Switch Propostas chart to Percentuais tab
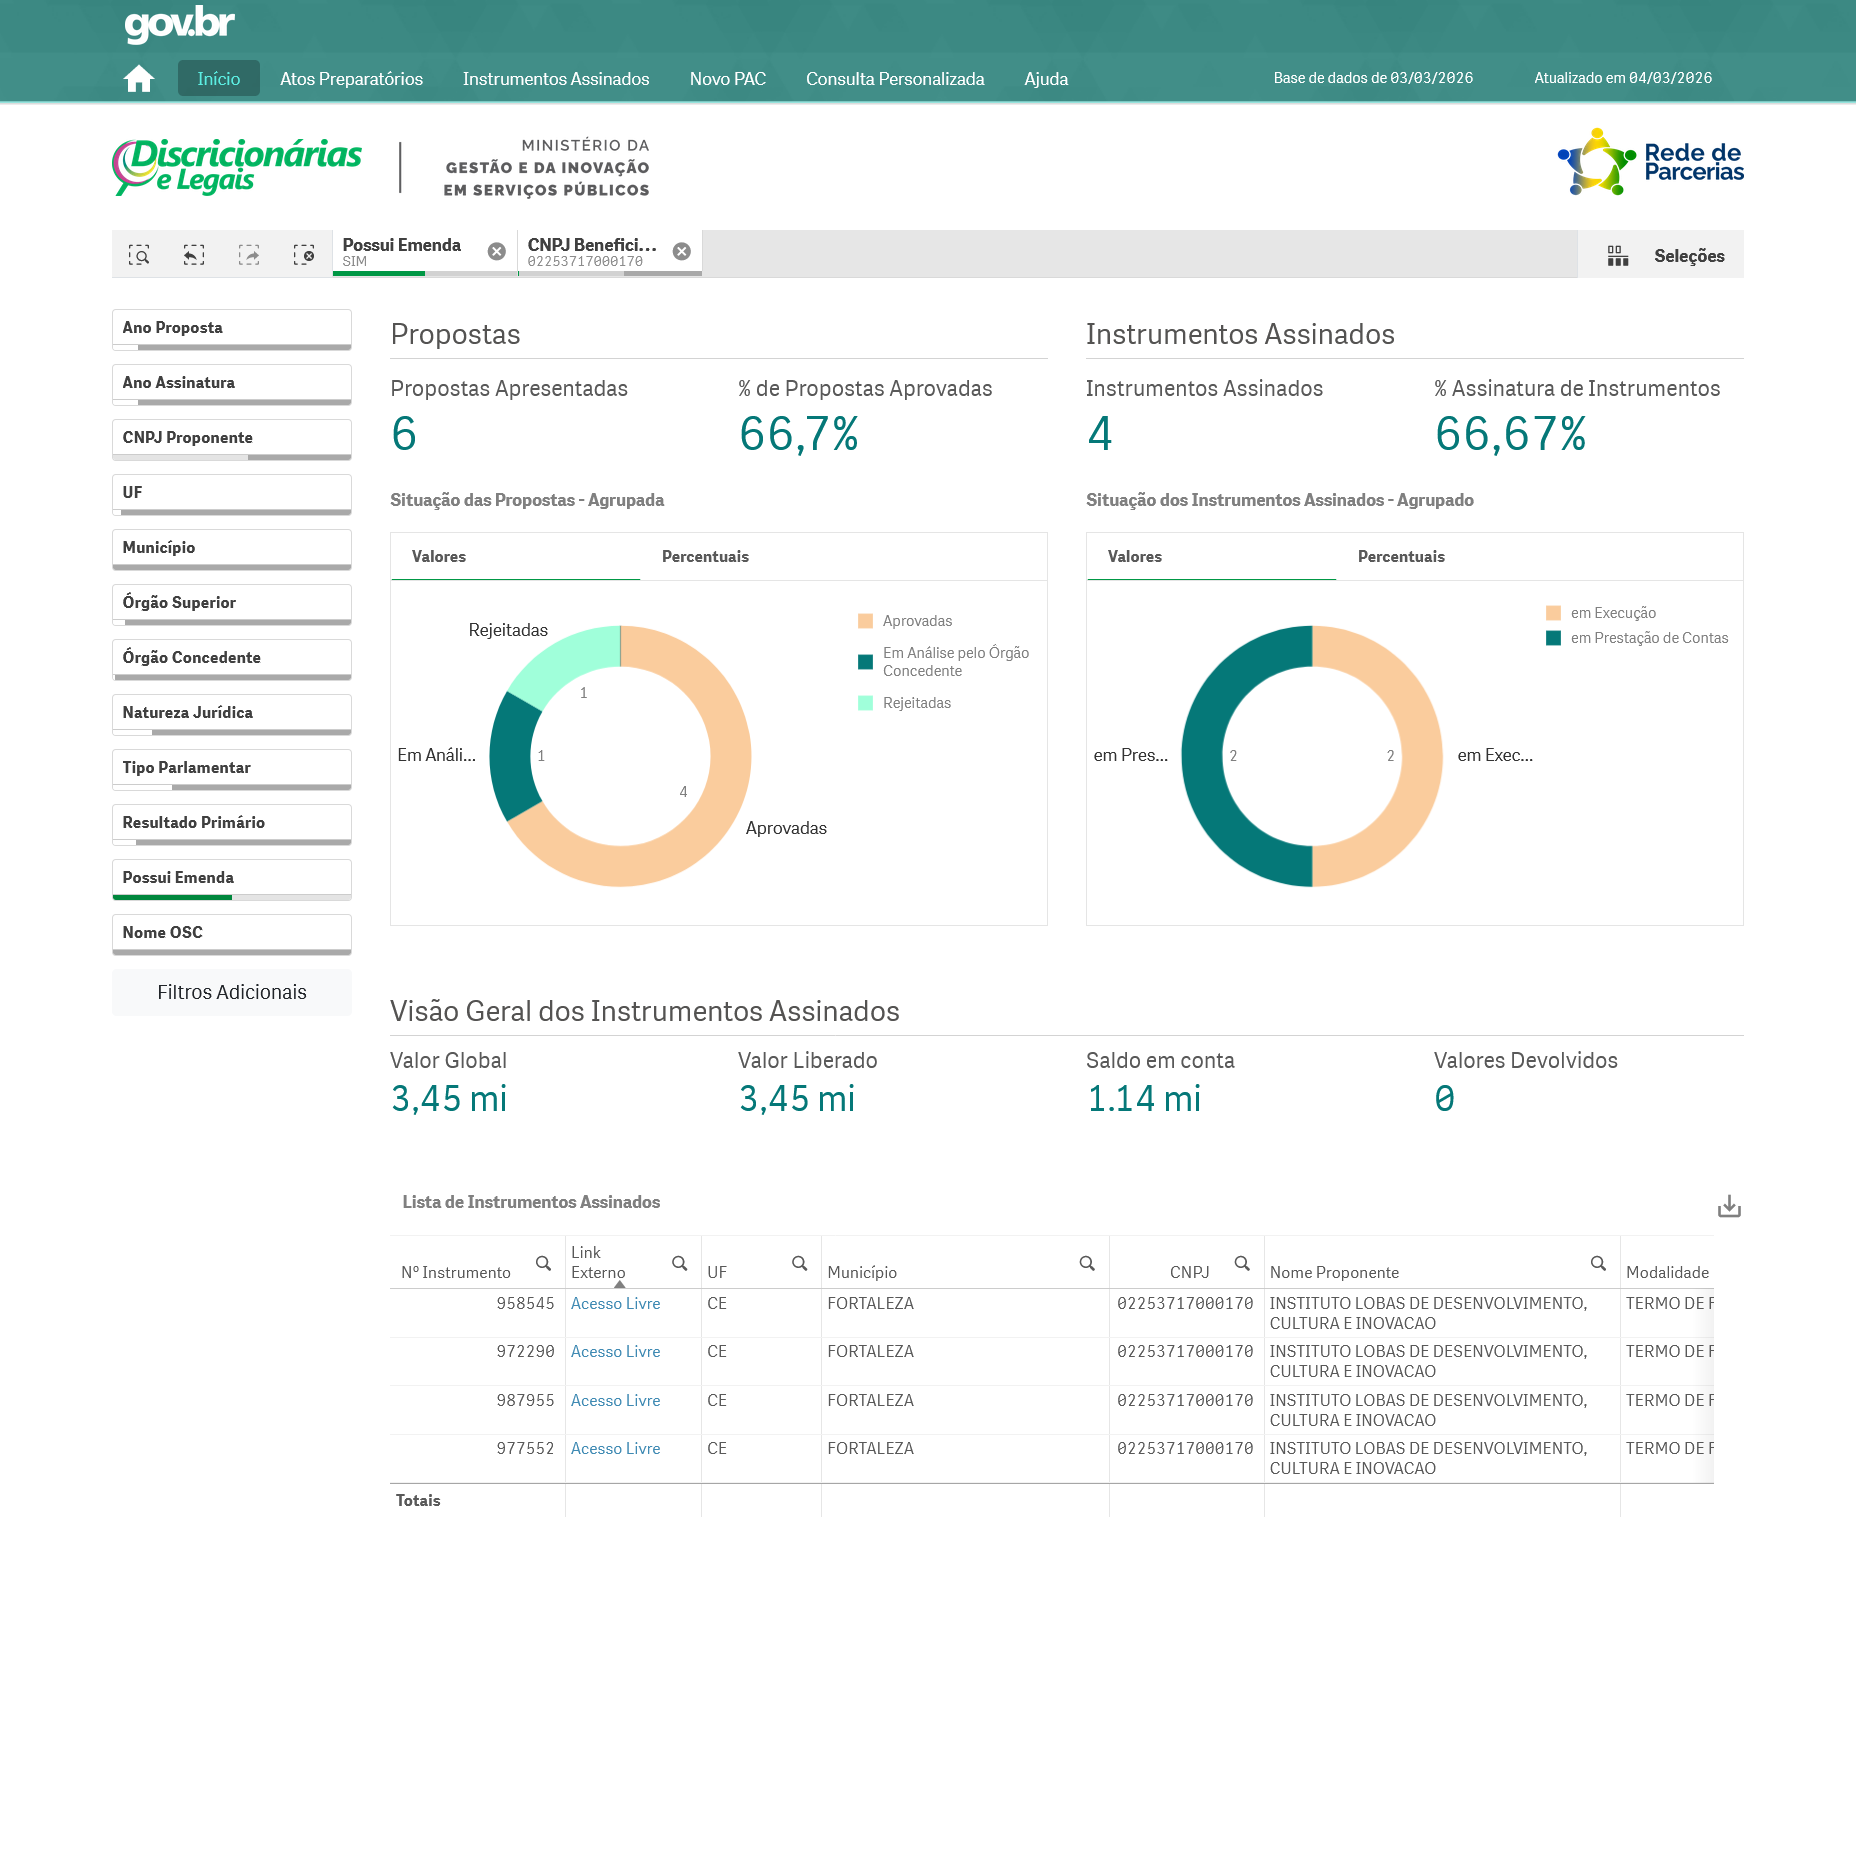This screenshot has height=1876, width=1856. [705, 557]
